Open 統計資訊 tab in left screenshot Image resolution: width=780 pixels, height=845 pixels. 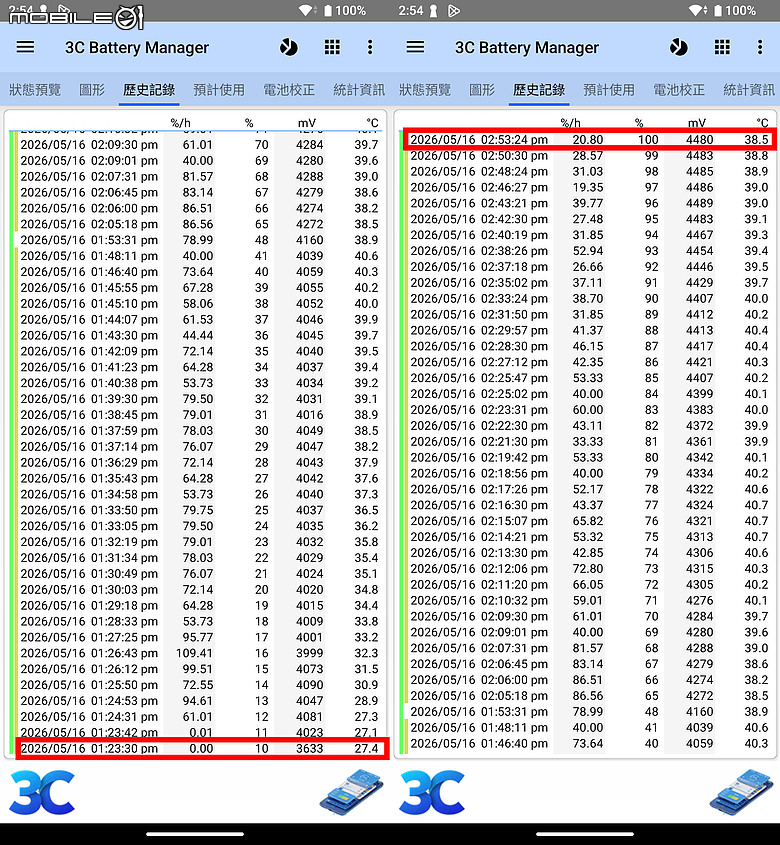[359, 89]
